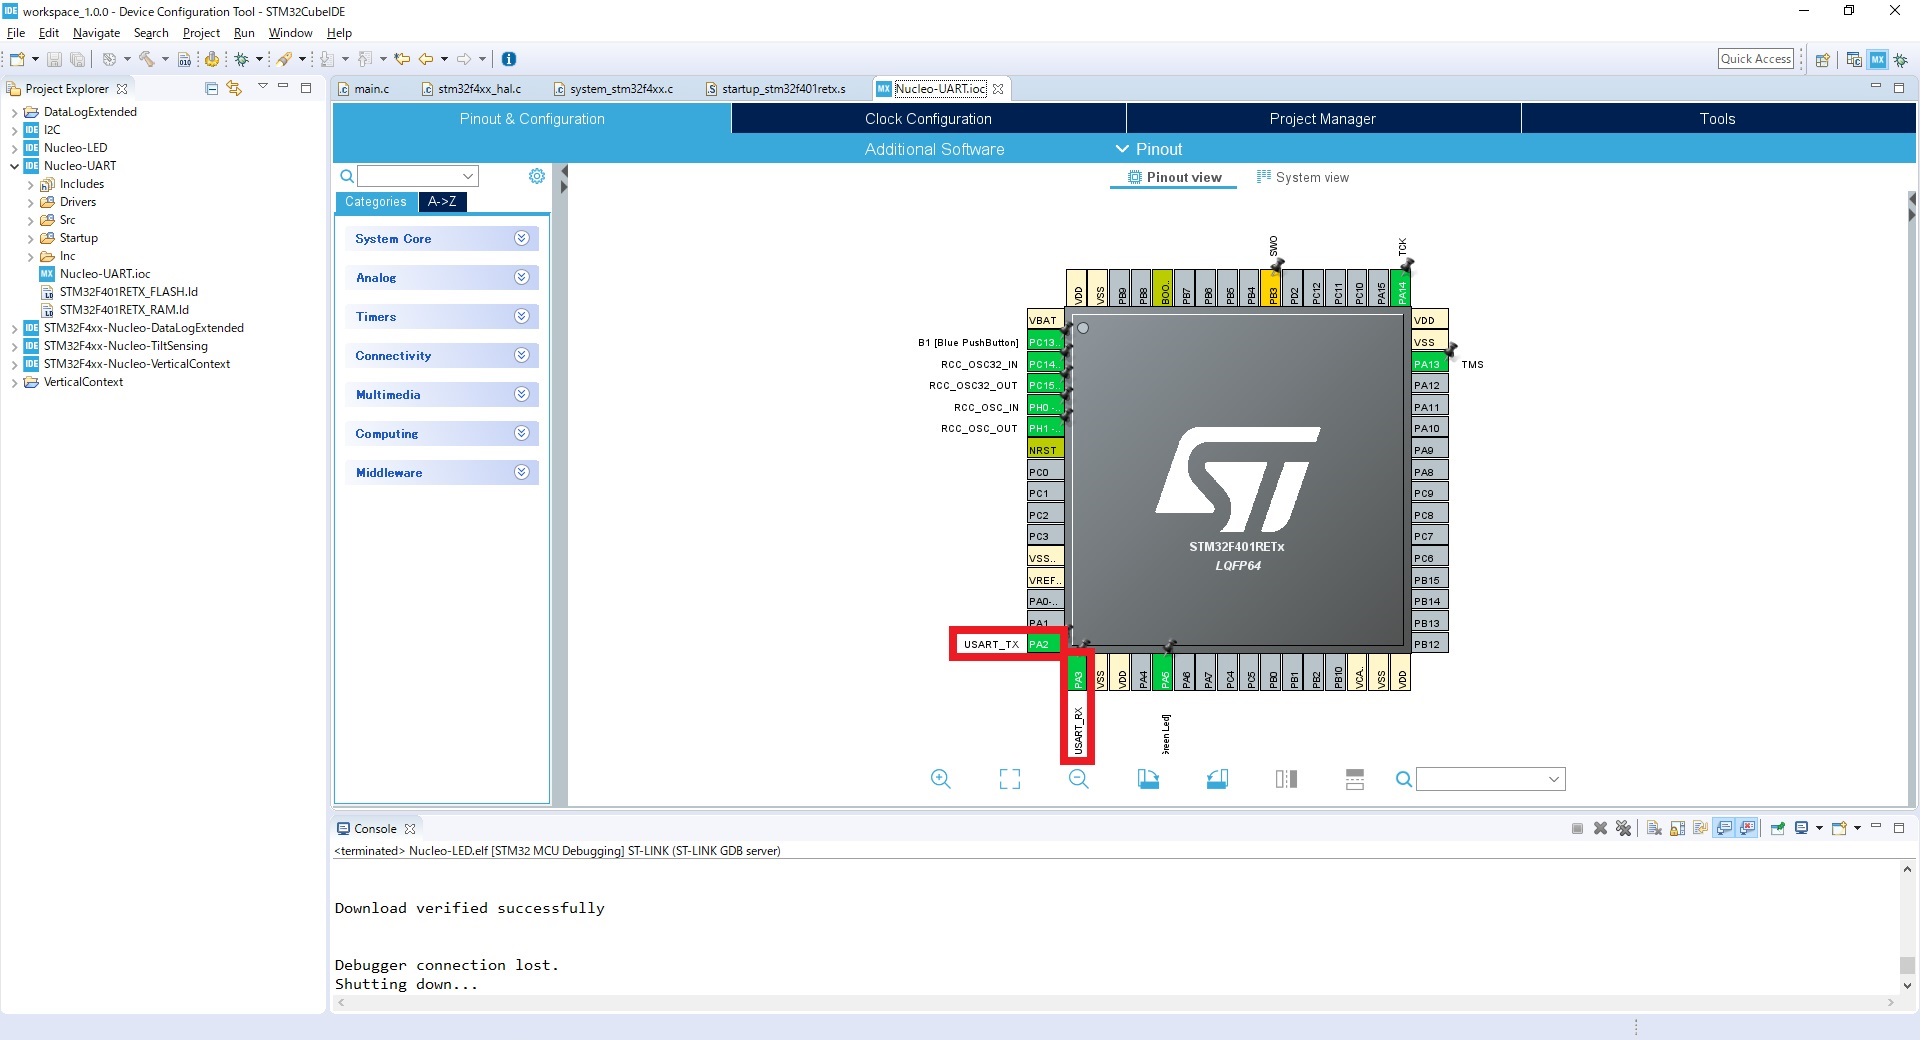This screenshot has height=1040, width=1924.
Task: Toggle Show Console When Standard Out Changes
Action: pos(1723,828)
